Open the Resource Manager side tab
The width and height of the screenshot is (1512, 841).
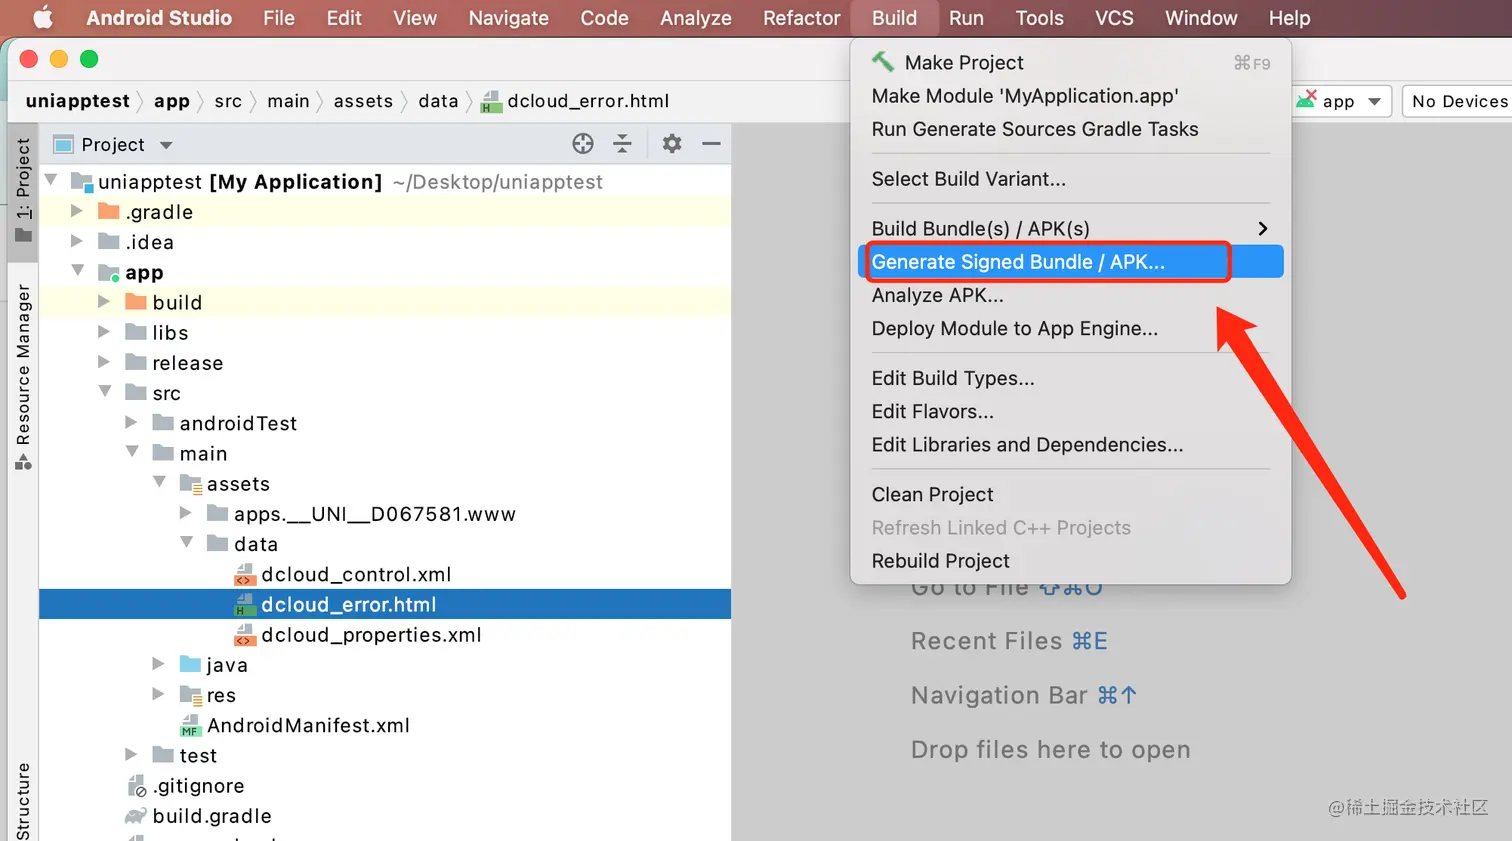click(23, 377)
